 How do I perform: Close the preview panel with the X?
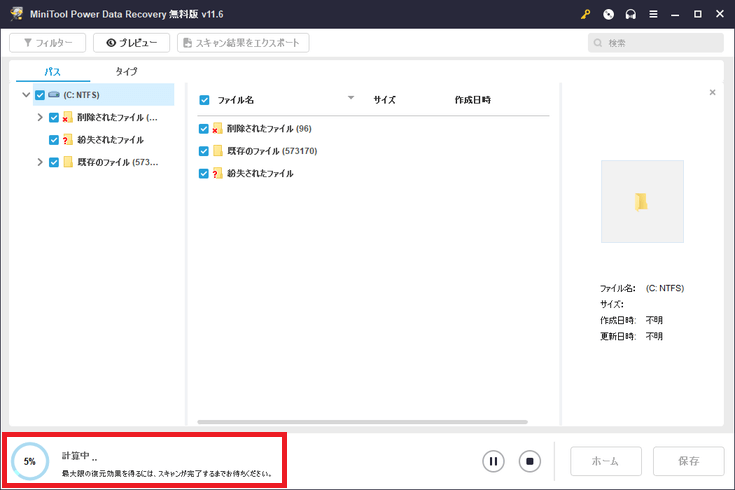point(712,92)
